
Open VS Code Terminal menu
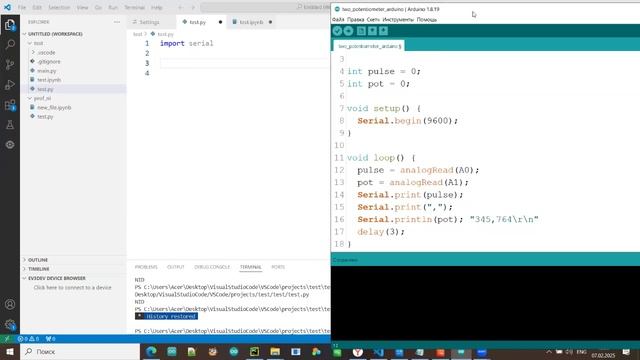(x=134, y=7)
